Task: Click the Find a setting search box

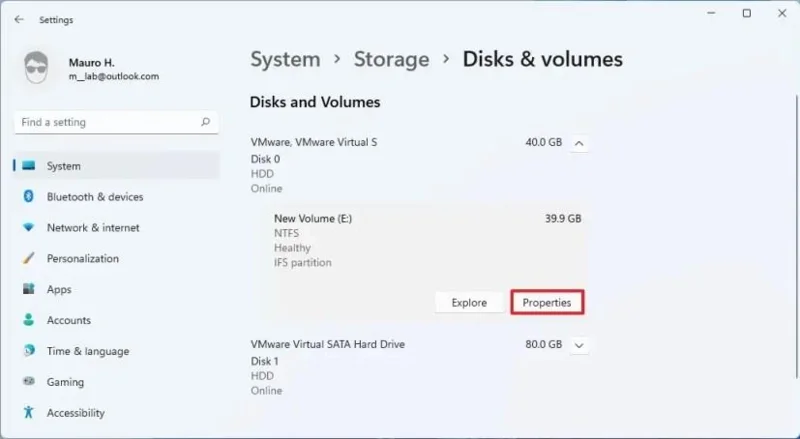Action: (116, 123)
